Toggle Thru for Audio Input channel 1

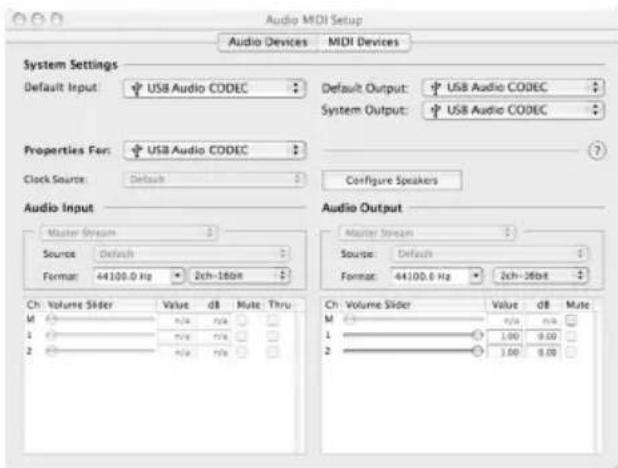272,336
